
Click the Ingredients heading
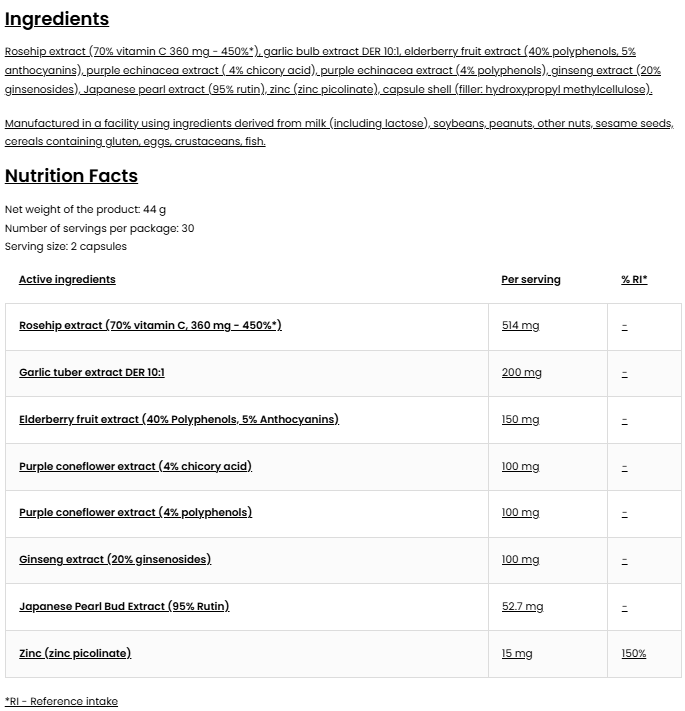point(57,19)
